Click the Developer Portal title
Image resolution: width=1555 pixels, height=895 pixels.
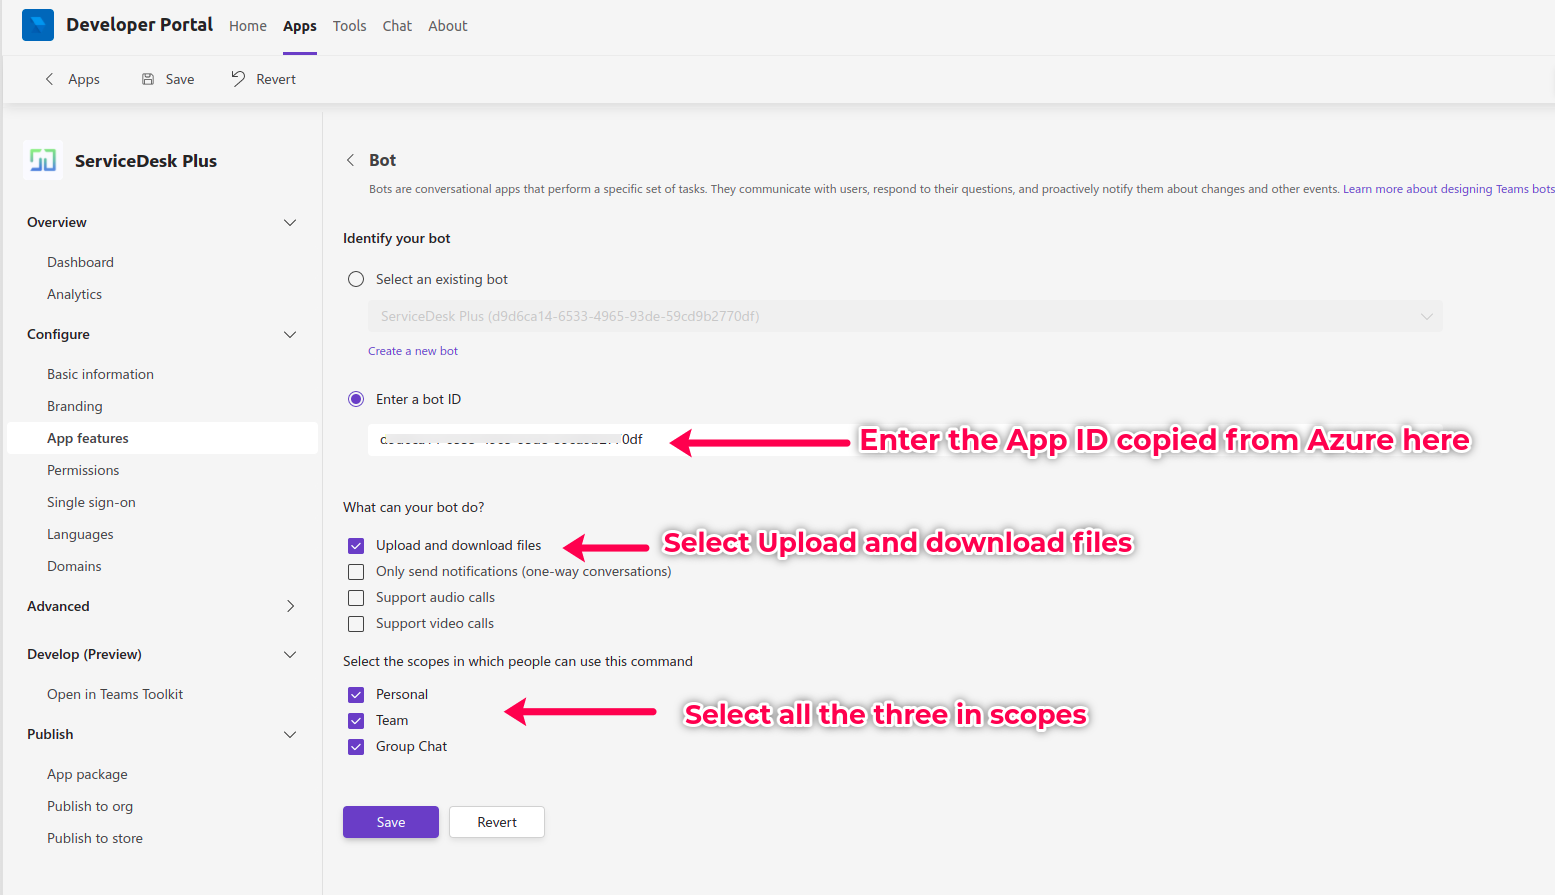(x=140, y=25)
